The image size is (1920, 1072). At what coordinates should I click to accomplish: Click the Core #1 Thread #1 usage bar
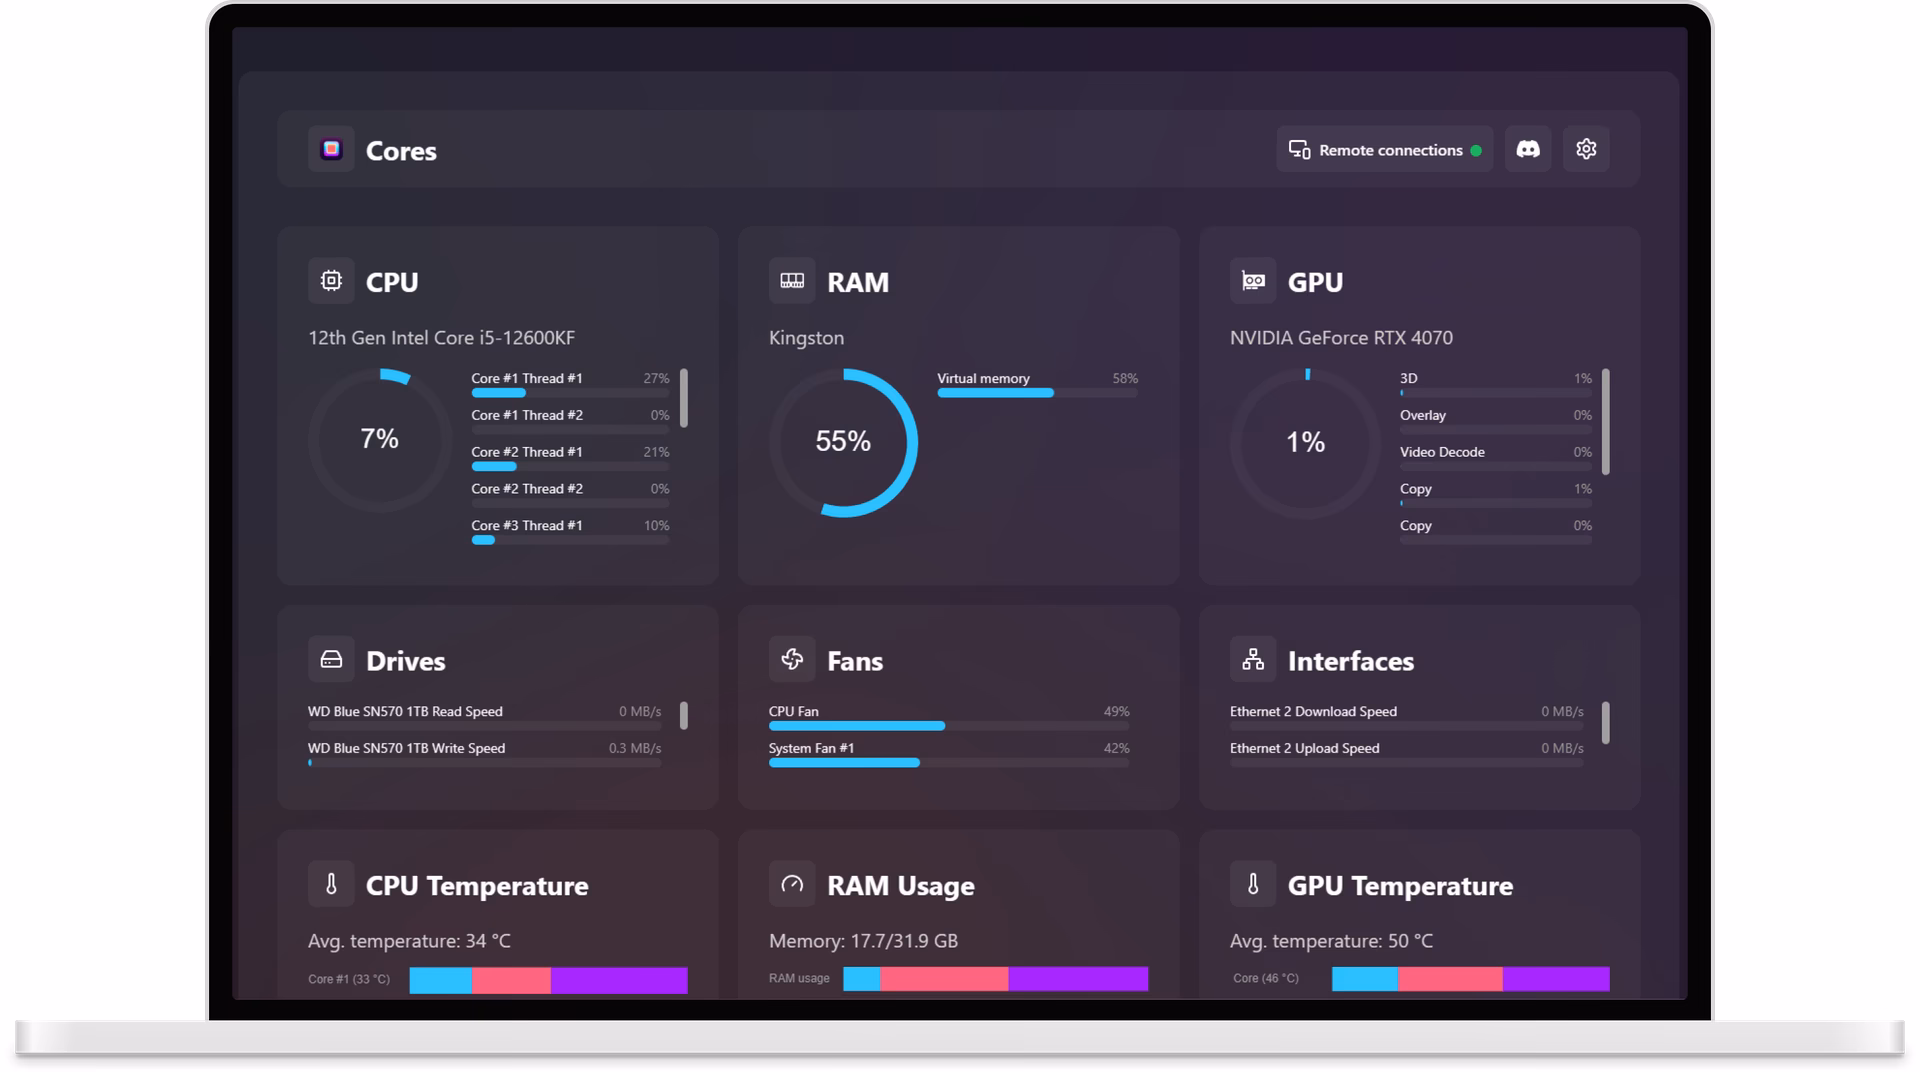[x=570, y=393]
